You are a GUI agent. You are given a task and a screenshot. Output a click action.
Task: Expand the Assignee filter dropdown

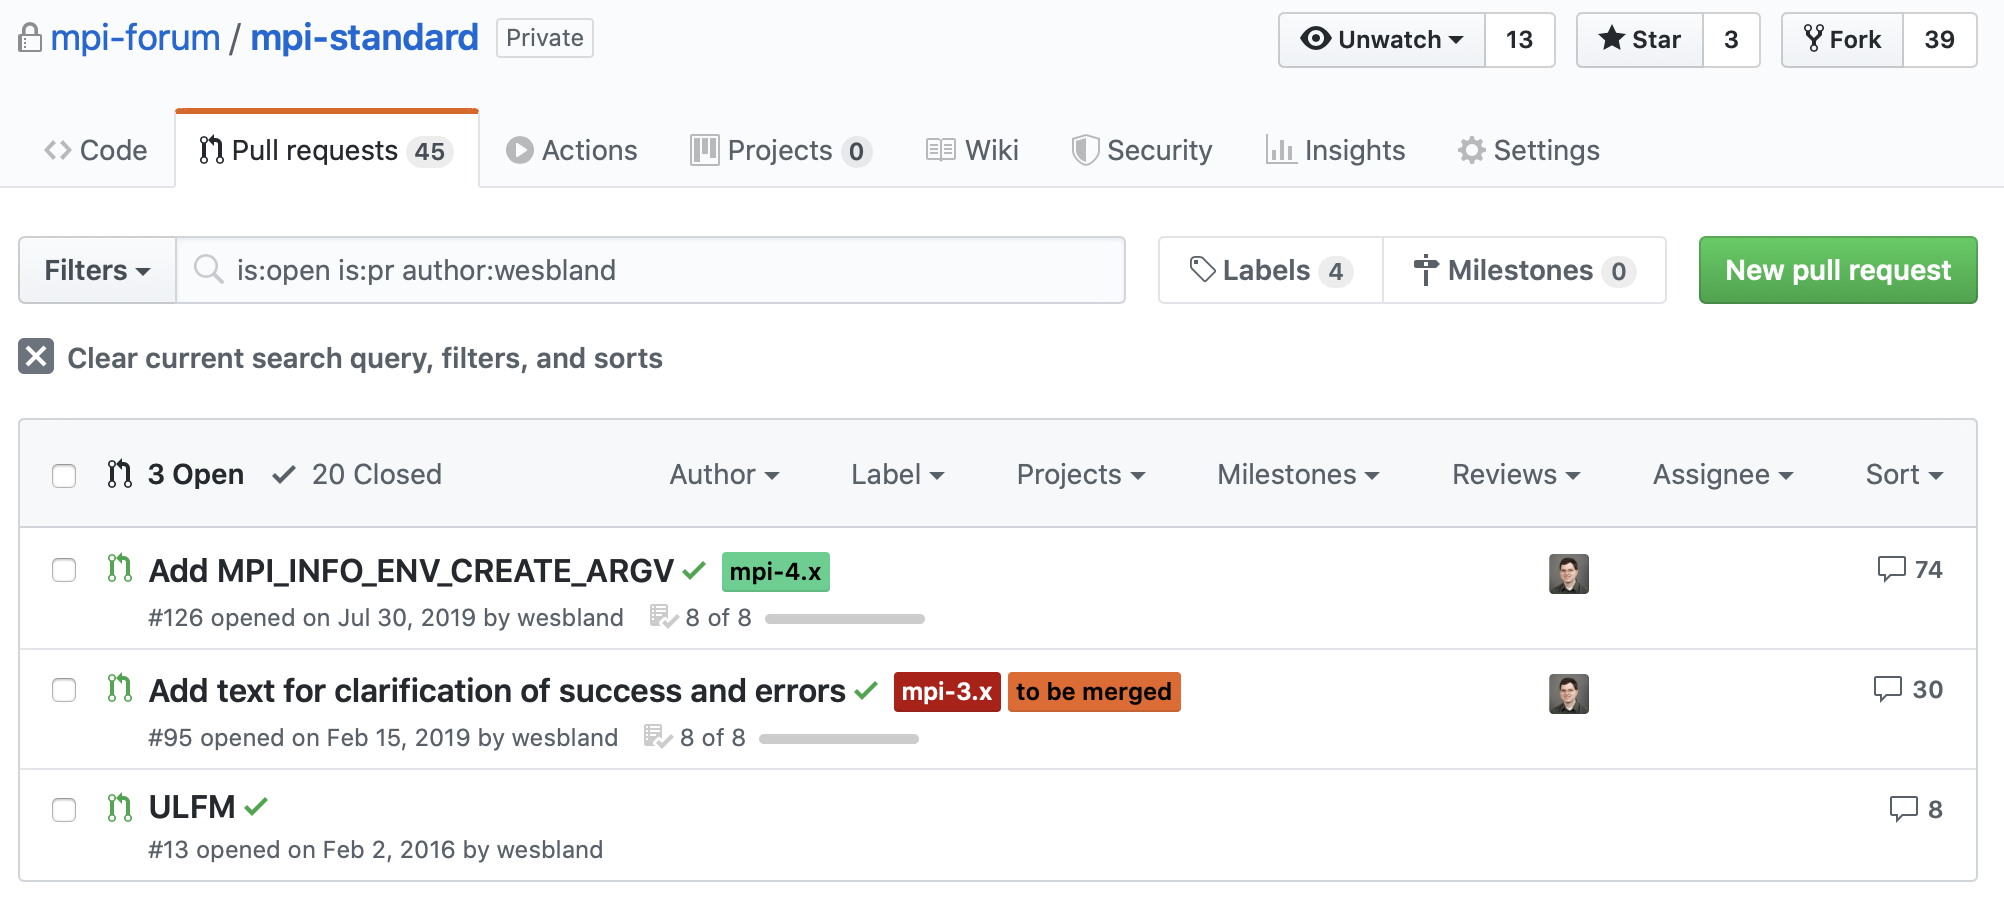pyautogui.click(x=1722, y=474)
